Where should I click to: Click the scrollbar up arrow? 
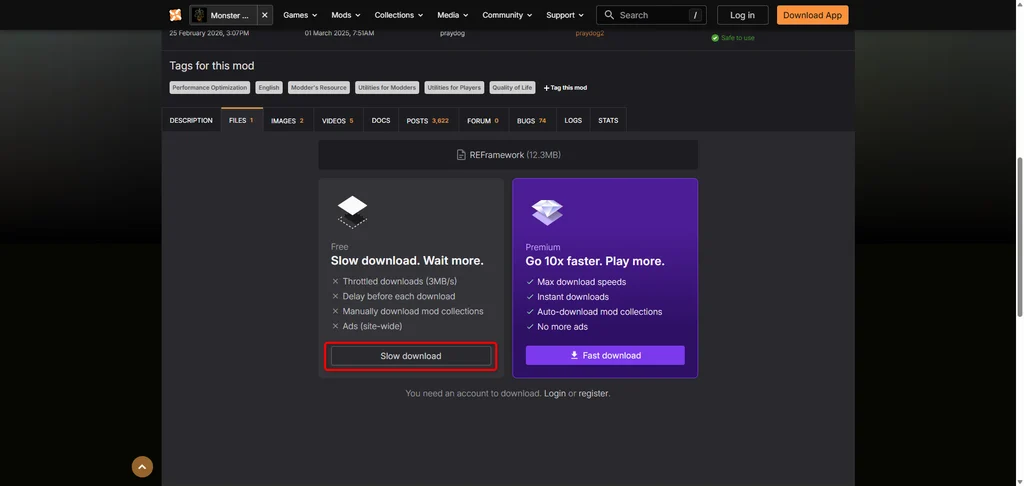[x=1018, y=5]
